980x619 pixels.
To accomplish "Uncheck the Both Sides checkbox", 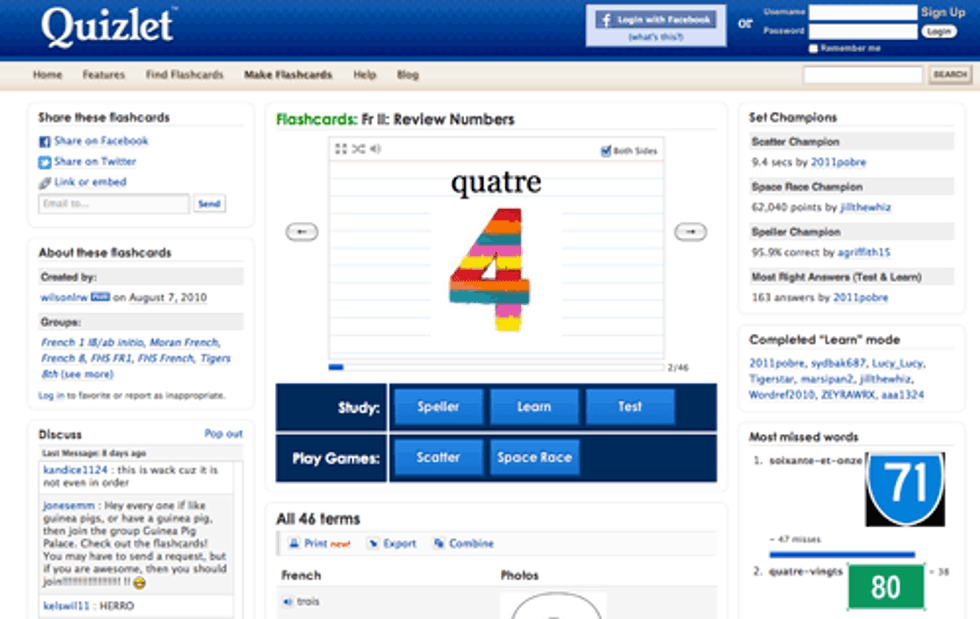I will click(x=606, y=151).
